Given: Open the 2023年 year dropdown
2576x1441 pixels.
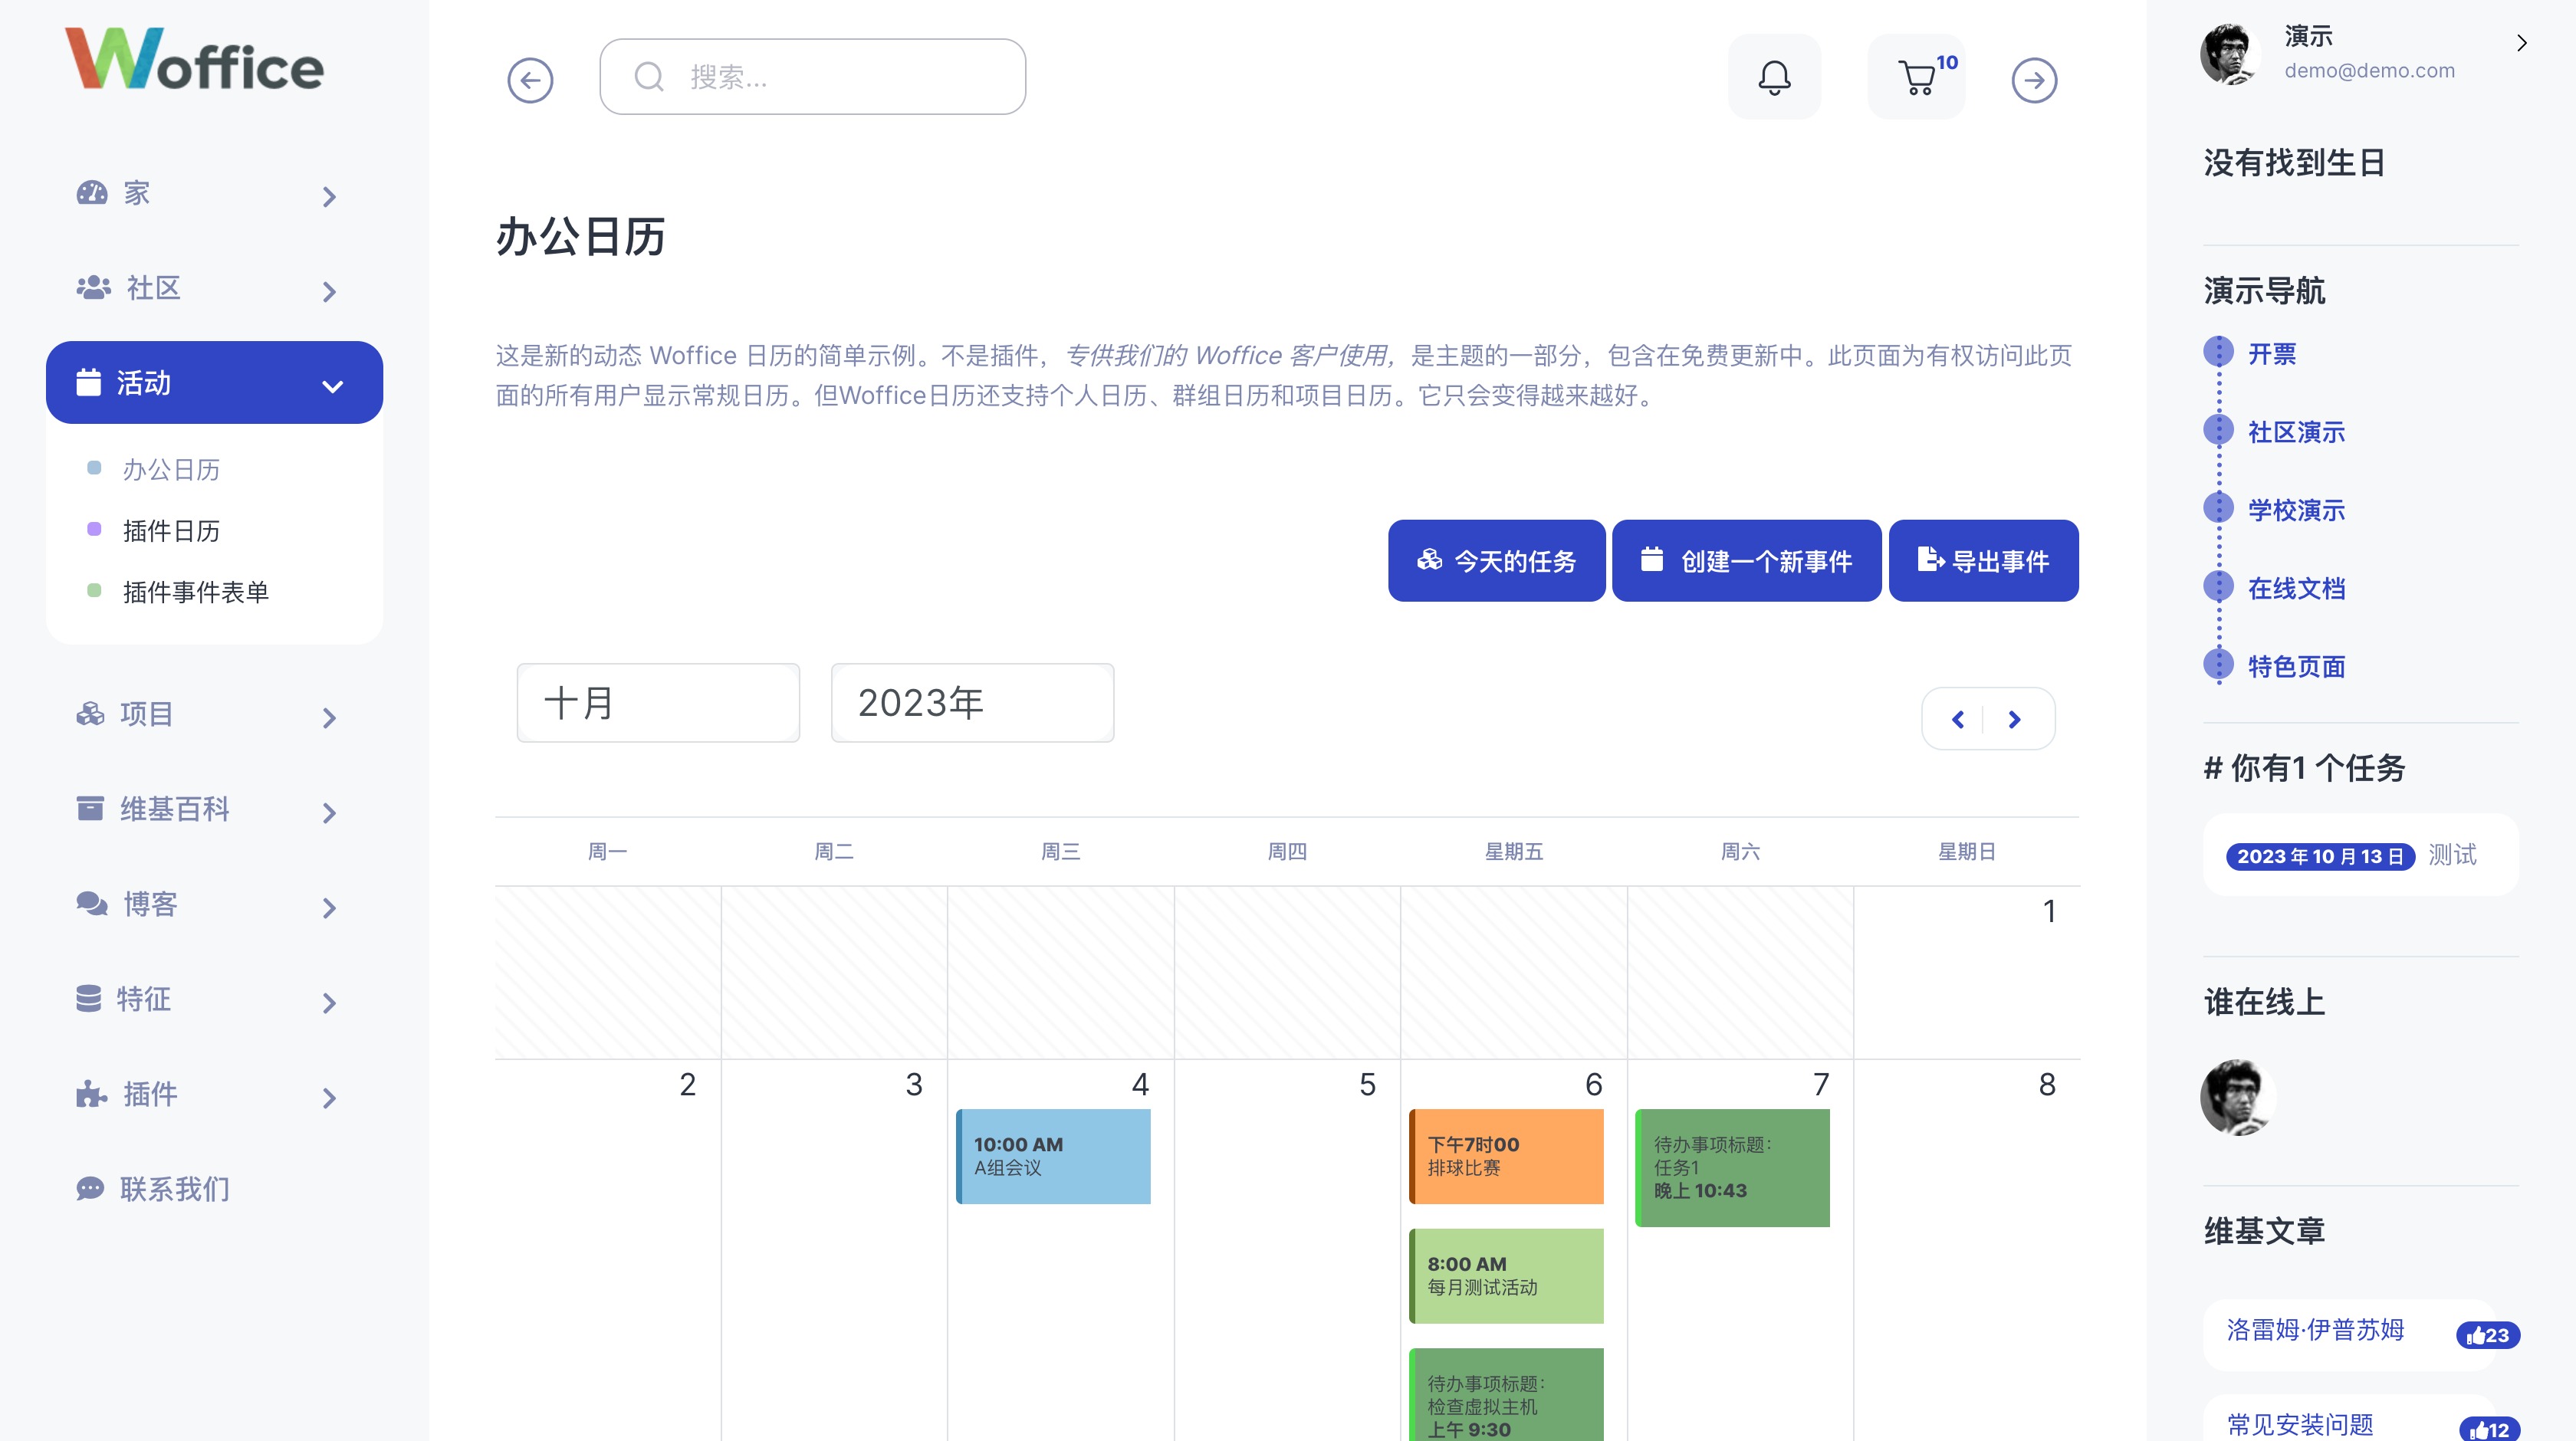Looking at the screenshot, I should pyautogui.click(x=972, y=703).
